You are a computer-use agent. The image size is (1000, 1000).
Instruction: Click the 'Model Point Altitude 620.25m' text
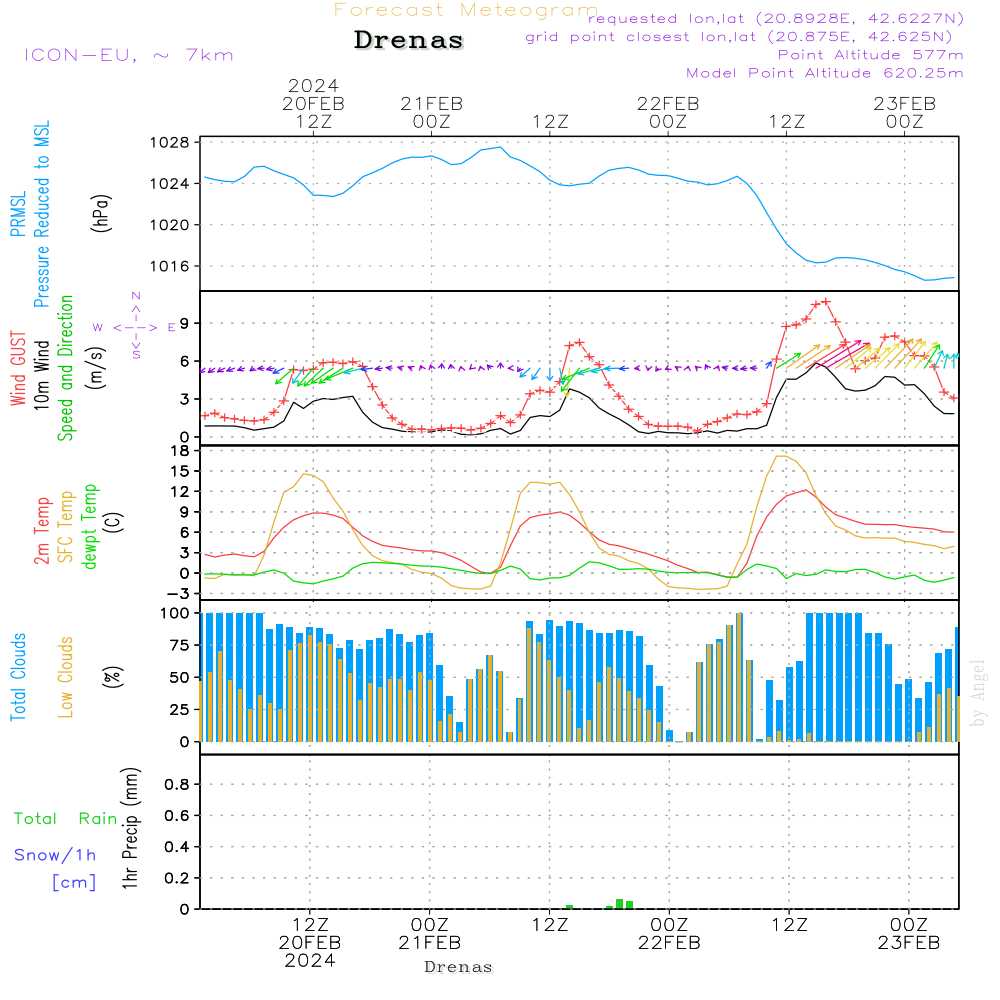tap(825, 73)
